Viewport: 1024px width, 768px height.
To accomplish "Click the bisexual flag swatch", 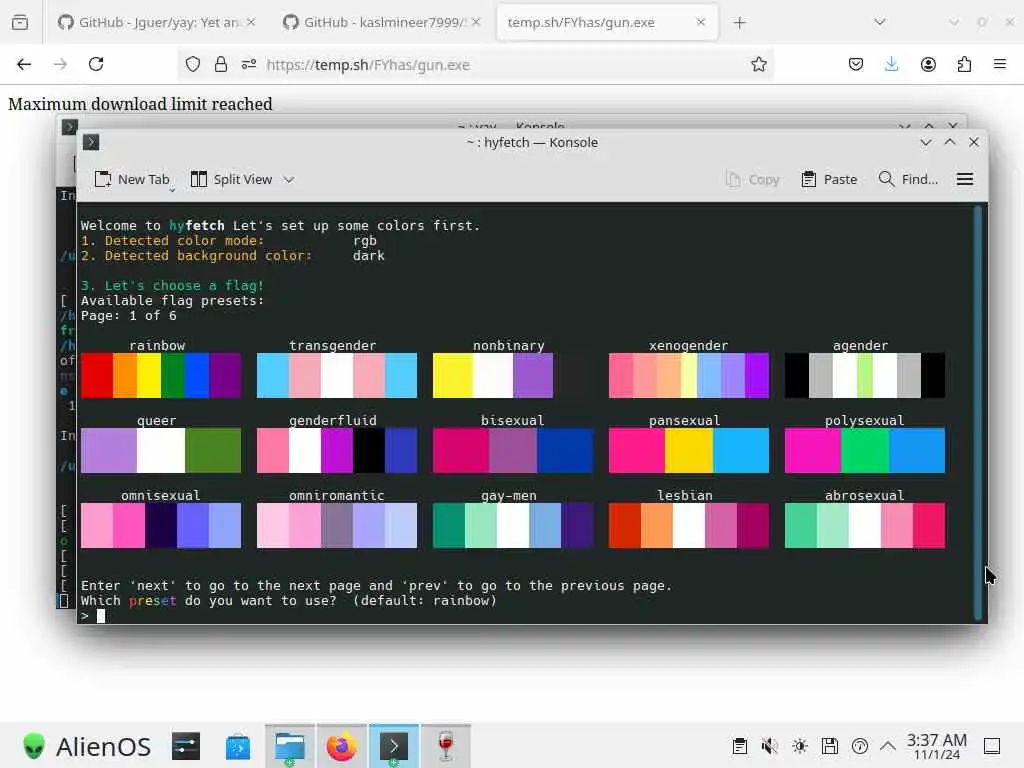I will [x=513, y=451].
